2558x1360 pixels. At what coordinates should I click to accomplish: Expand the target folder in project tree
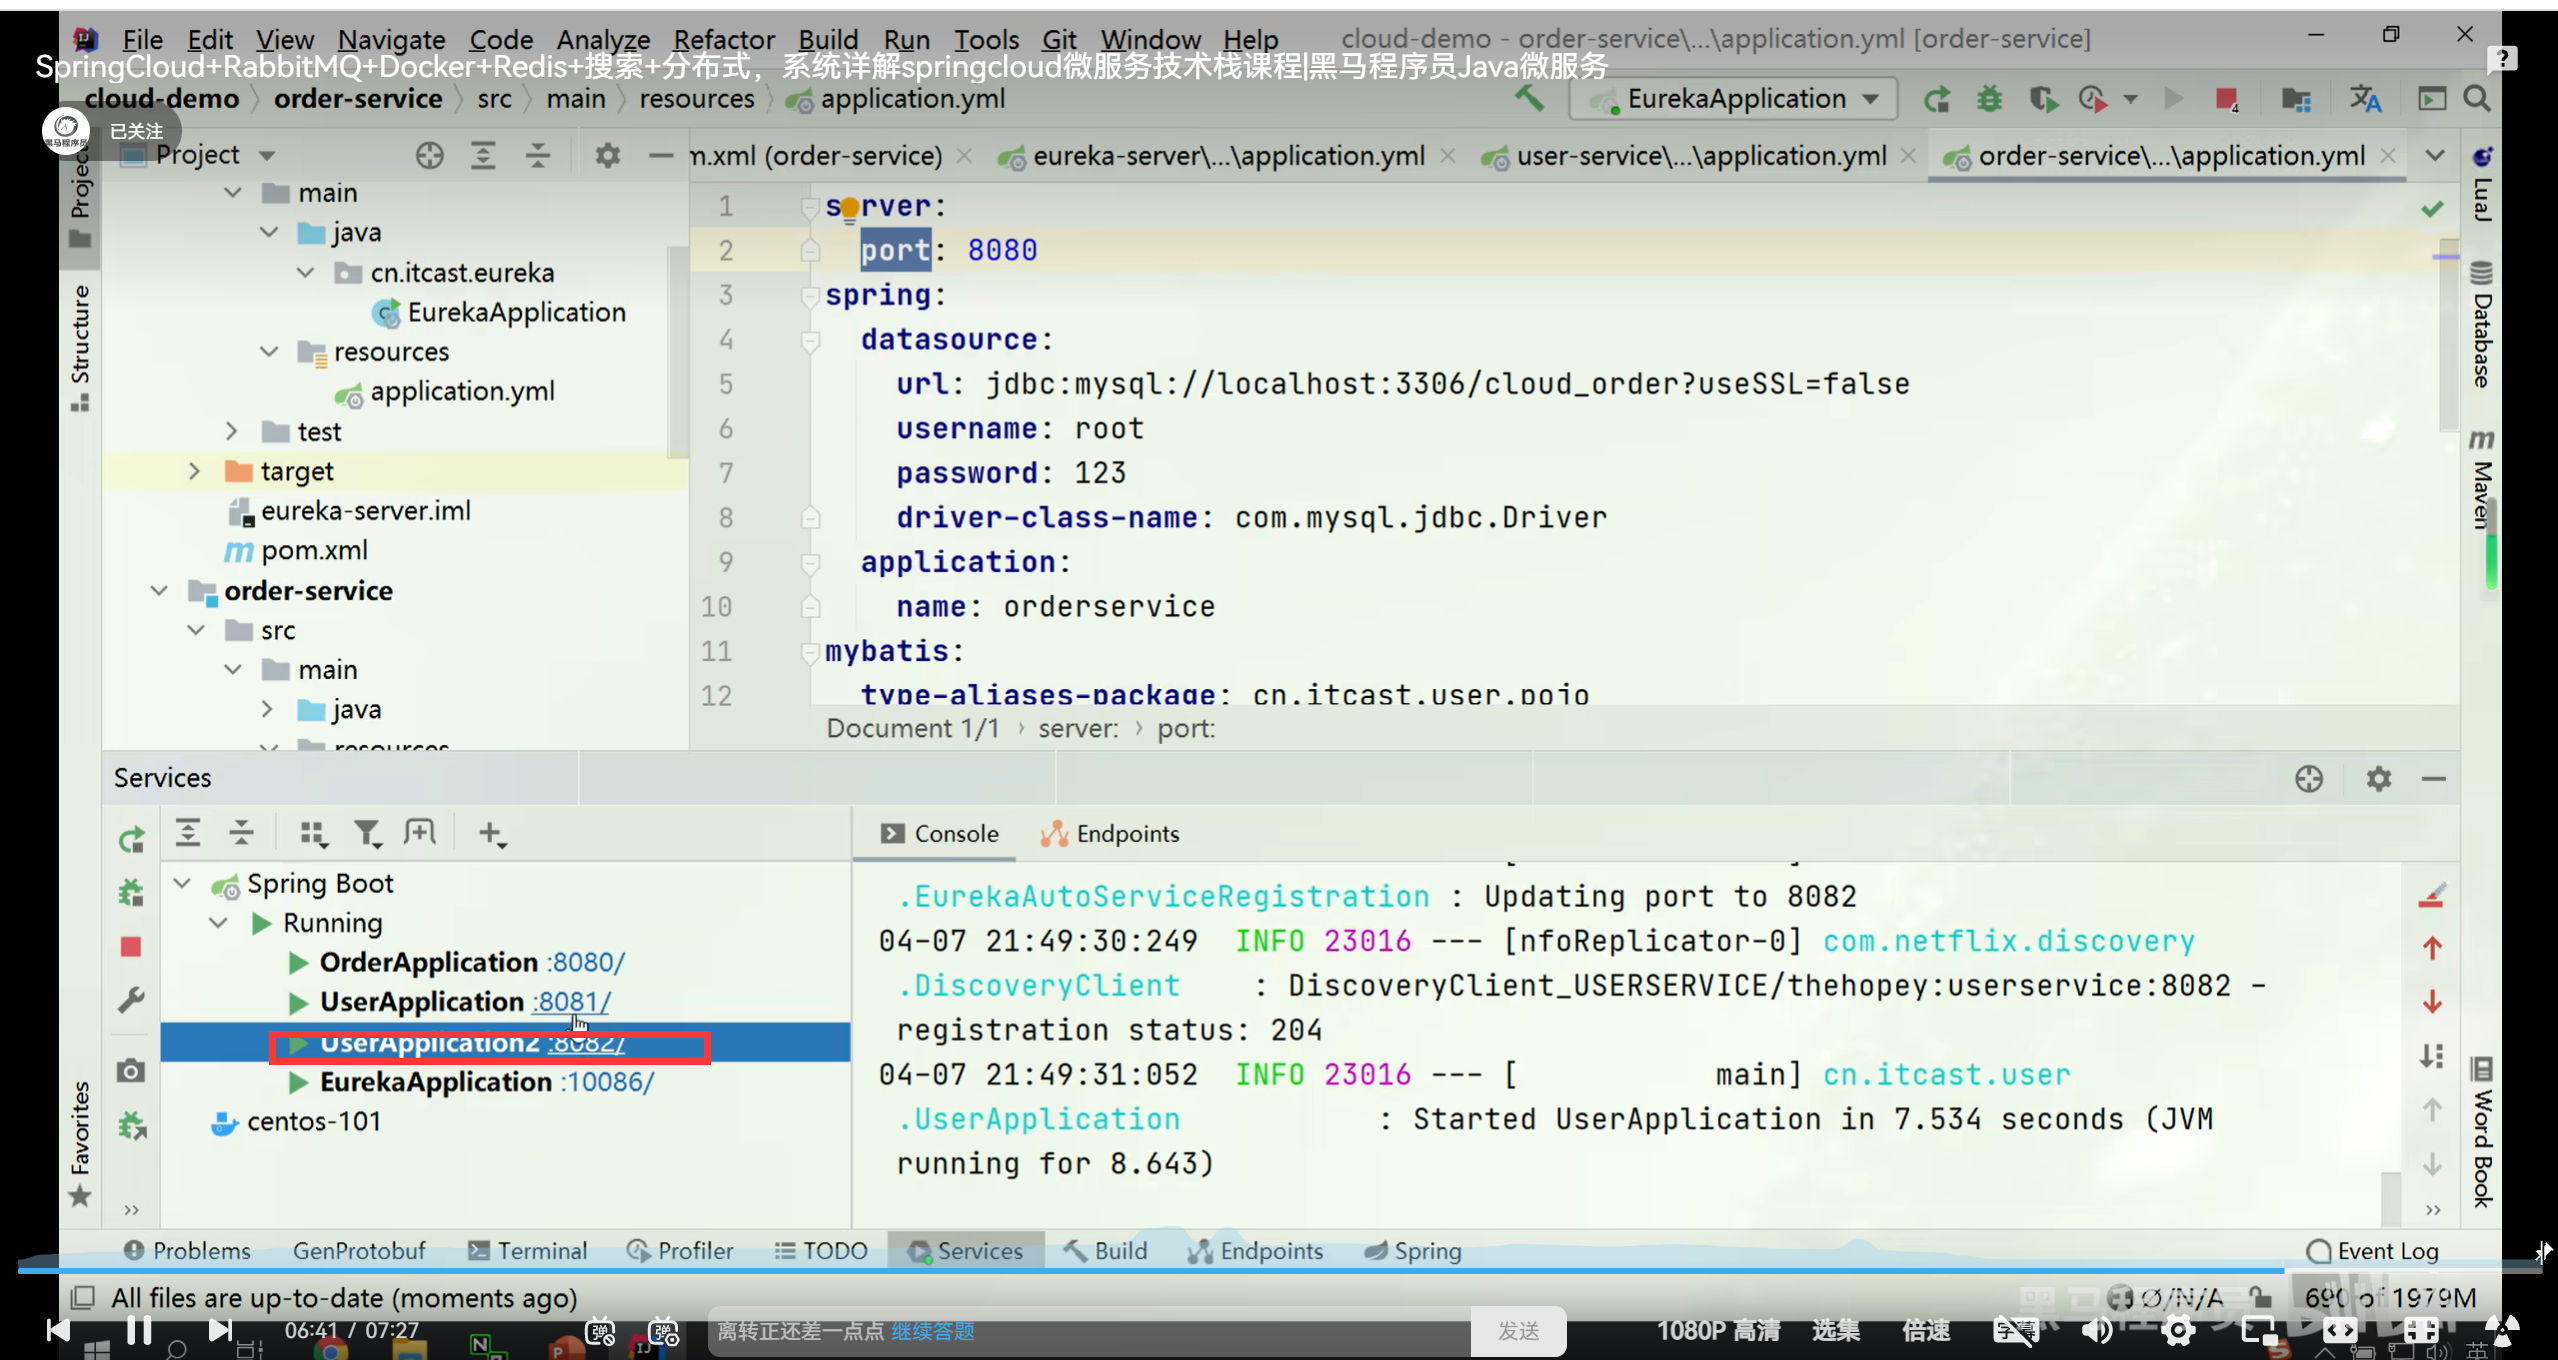(x=194, y=471)
